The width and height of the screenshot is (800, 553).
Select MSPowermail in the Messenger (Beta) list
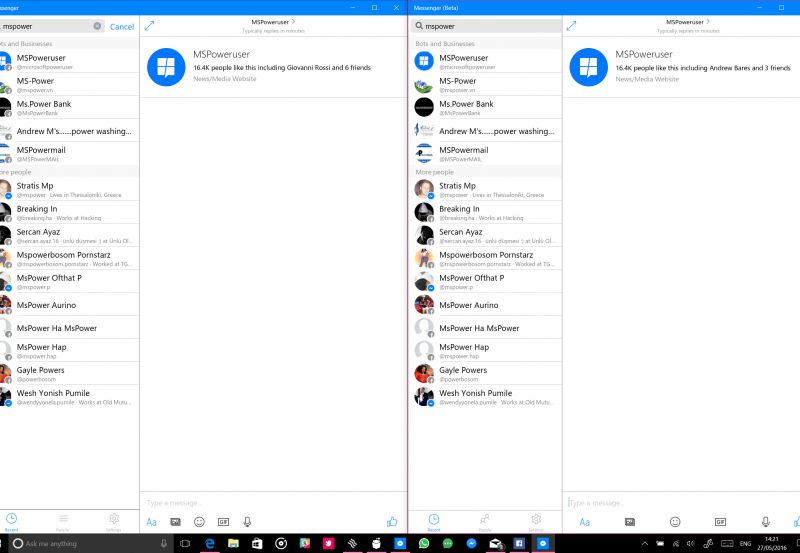(485, 154)
